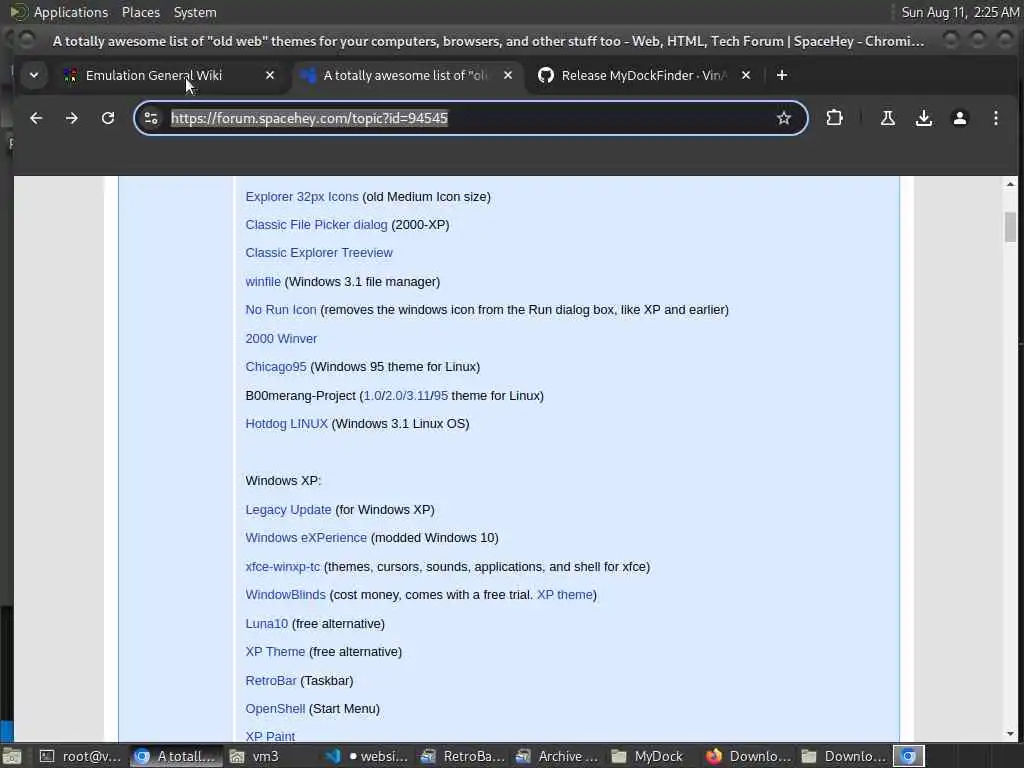Select the 'A totally awesome list' tab

(x=406, y=75)
